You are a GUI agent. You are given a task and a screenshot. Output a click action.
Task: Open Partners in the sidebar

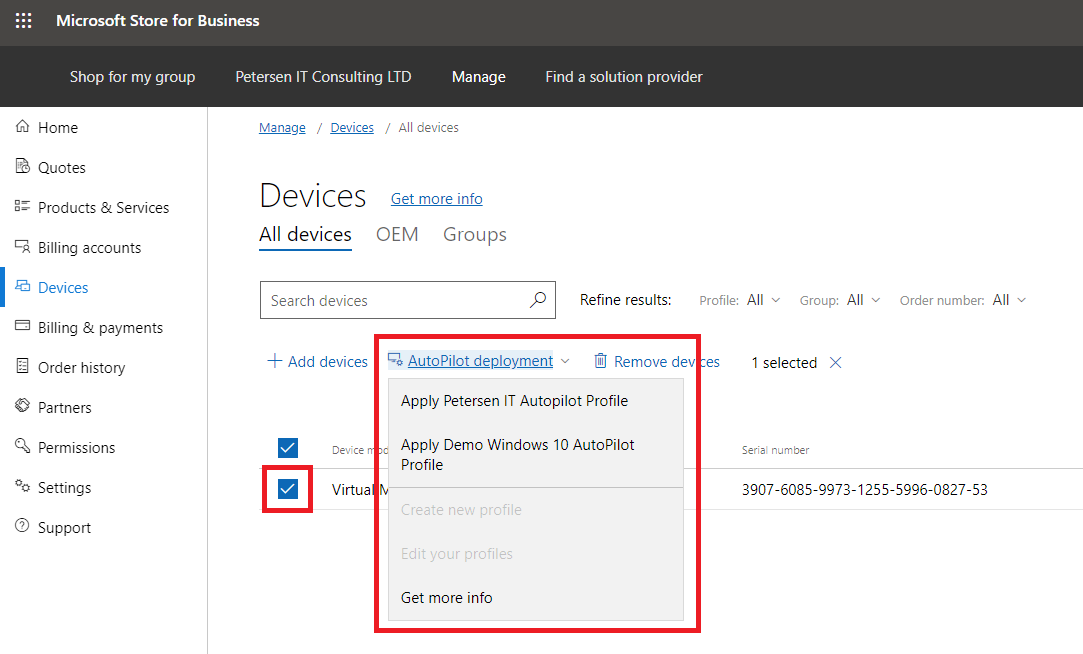point(64,407)
